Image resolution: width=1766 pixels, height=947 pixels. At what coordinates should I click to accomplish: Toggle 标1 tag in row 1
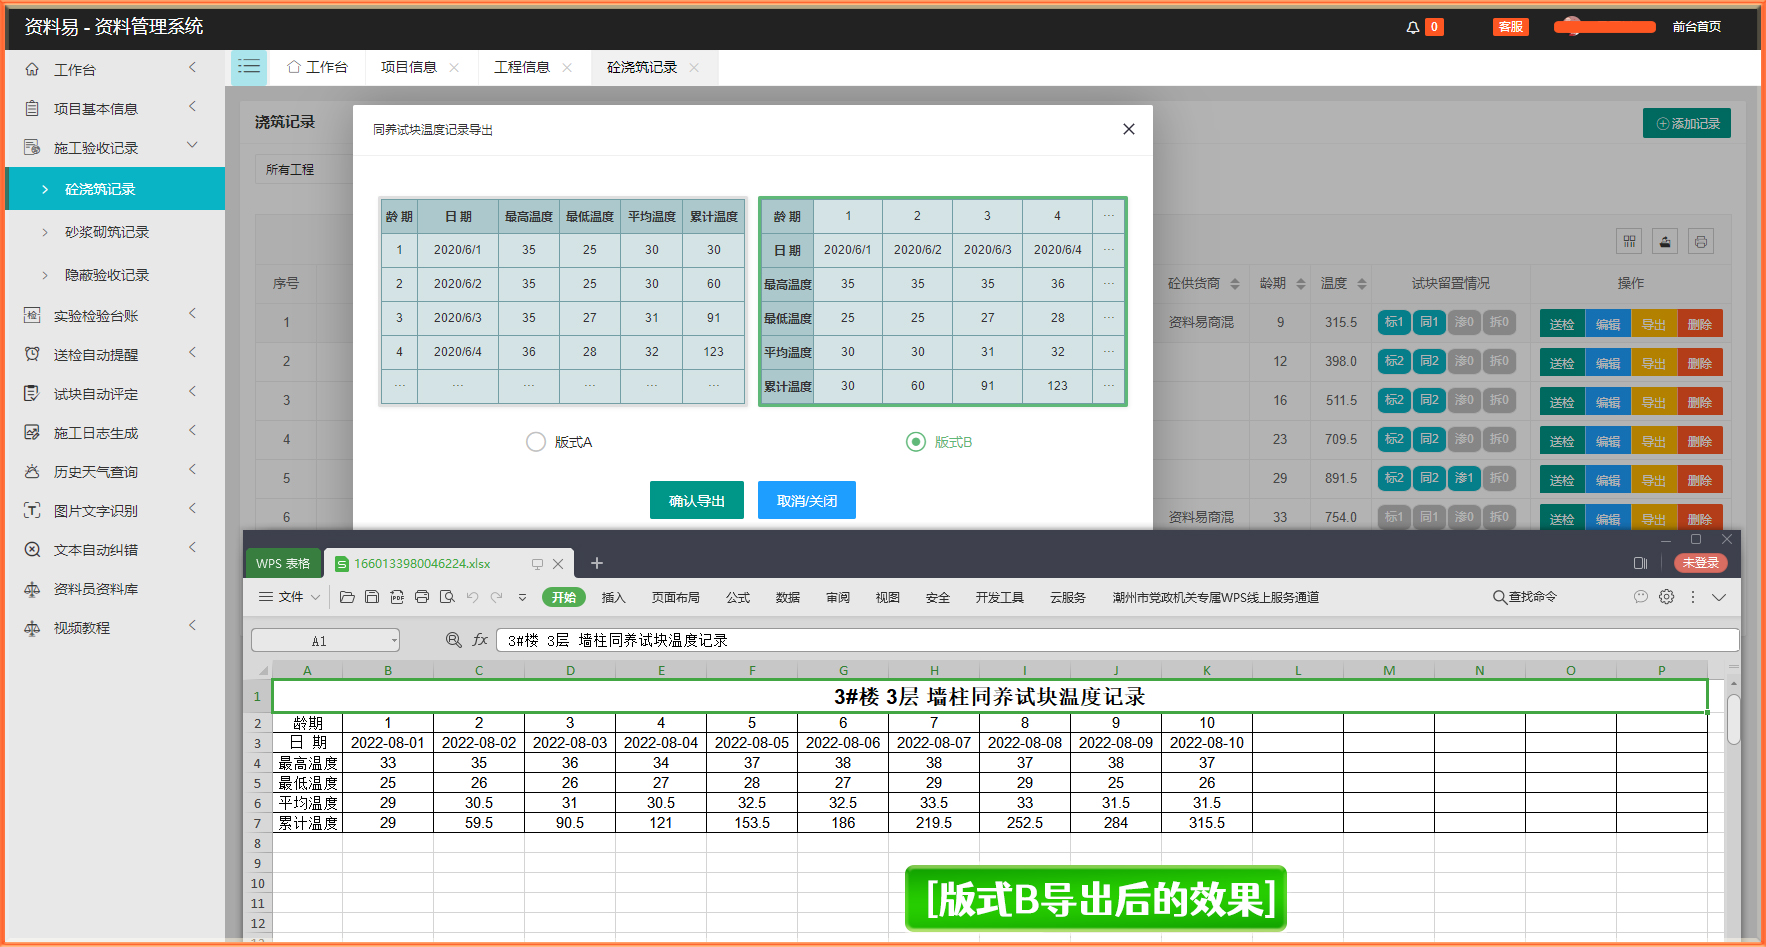pyautogui.click(x=1394, y=322)
